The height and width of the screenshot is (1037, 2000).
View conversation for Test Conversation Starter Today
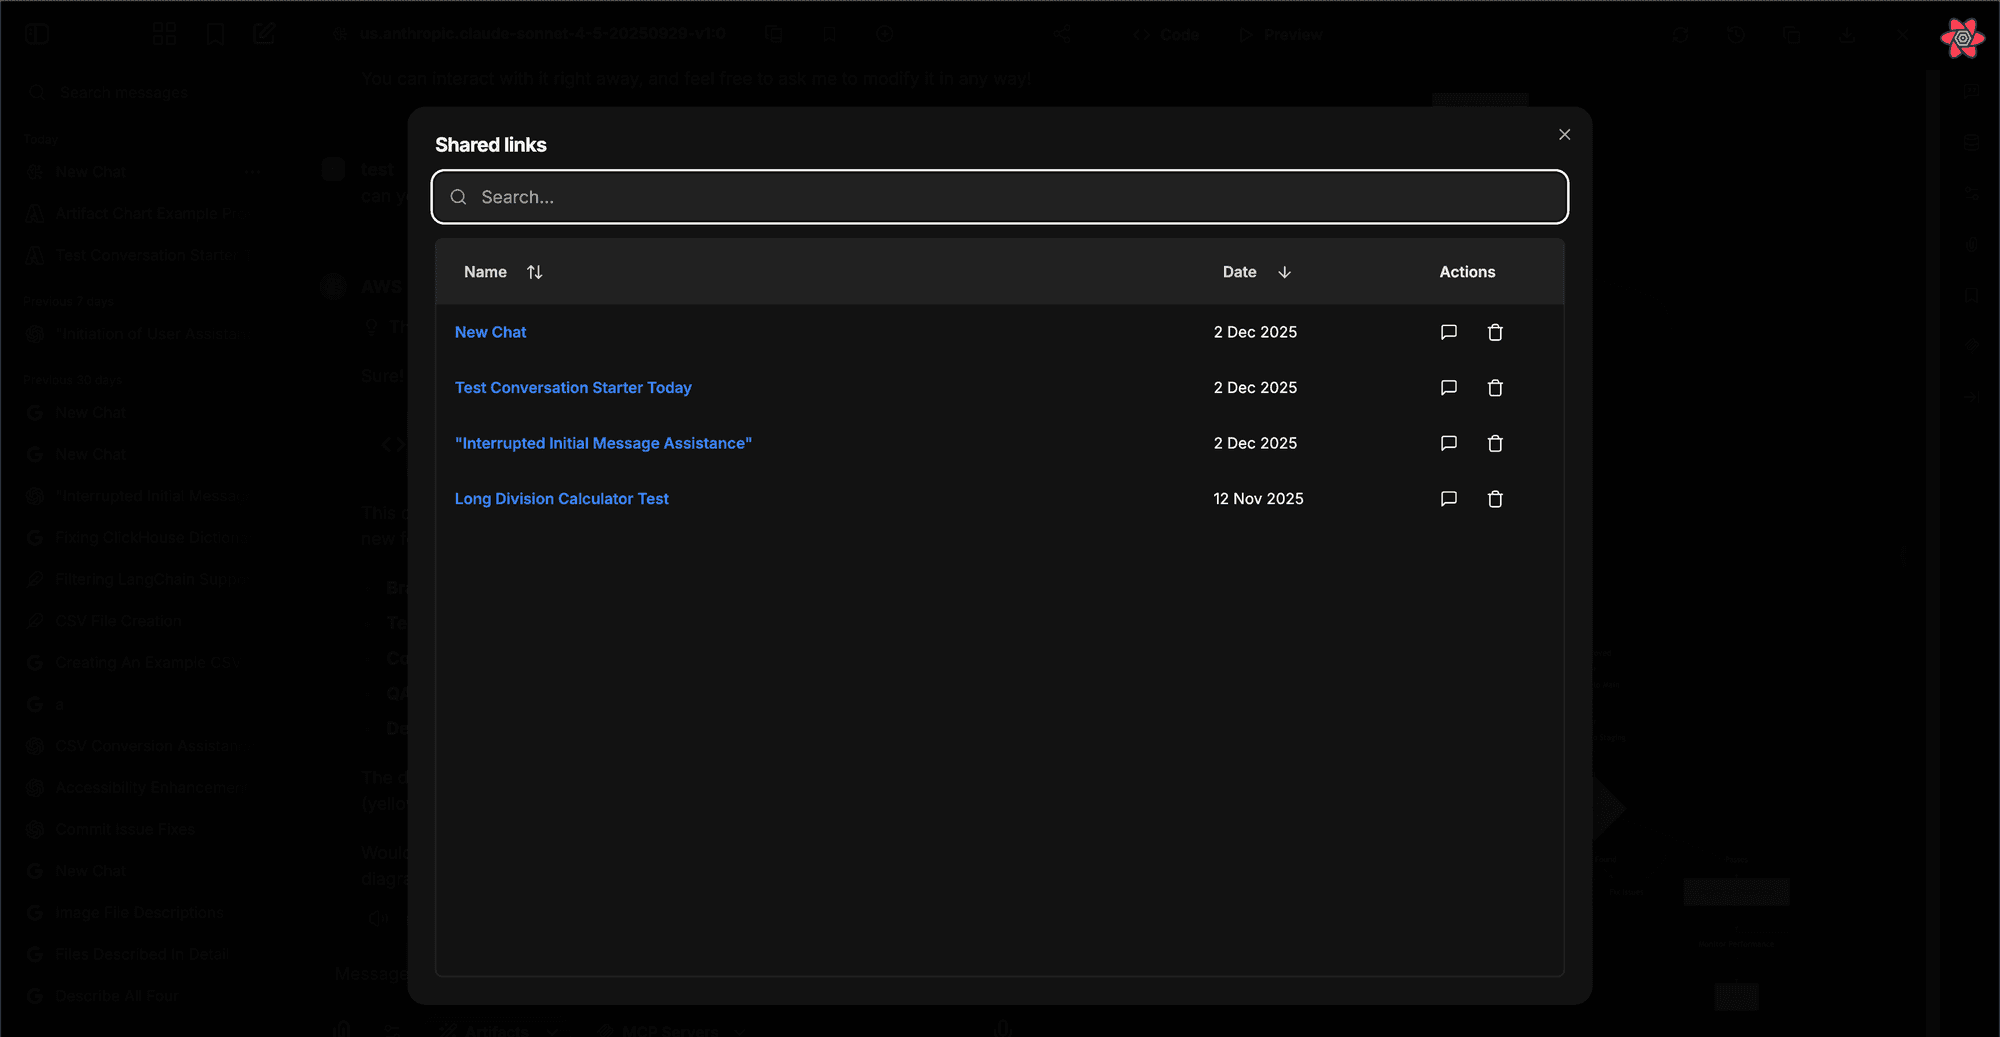(1448, 388)
